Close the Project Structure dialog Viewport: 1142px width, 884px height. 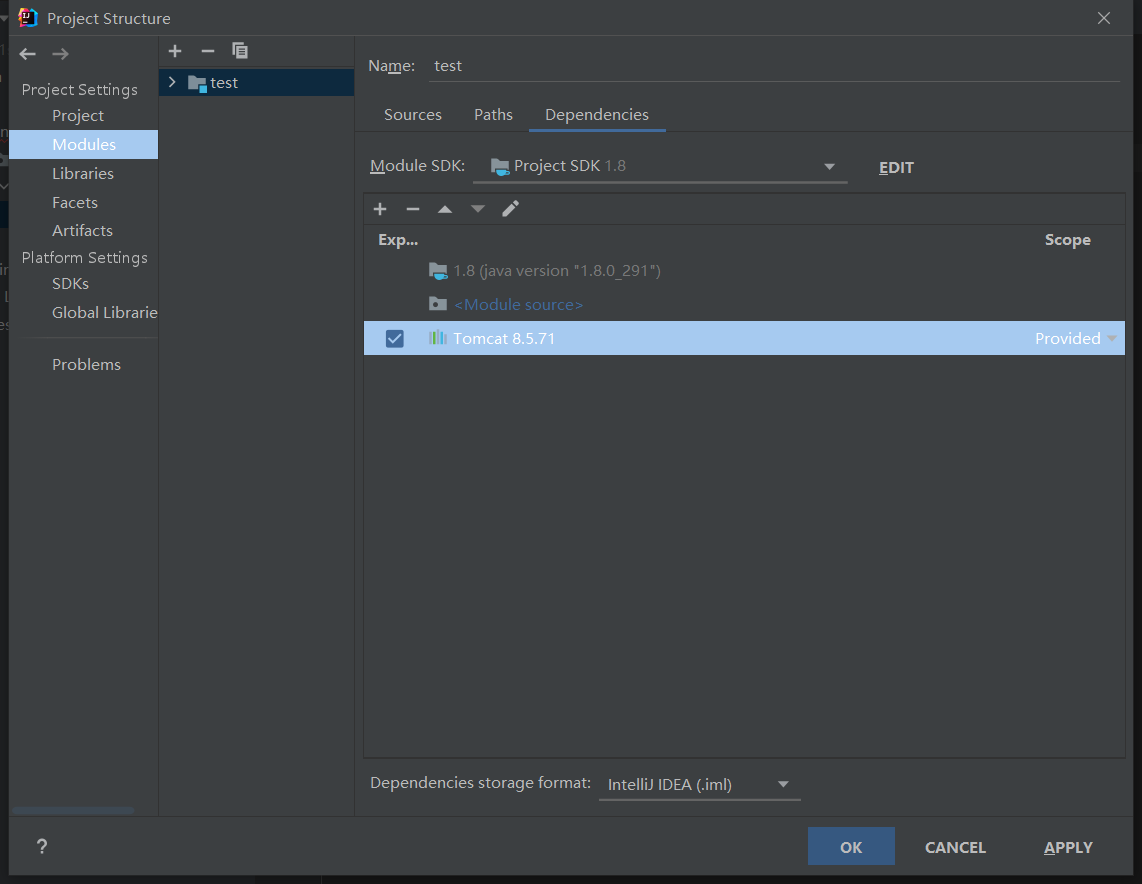(1103, 18)
